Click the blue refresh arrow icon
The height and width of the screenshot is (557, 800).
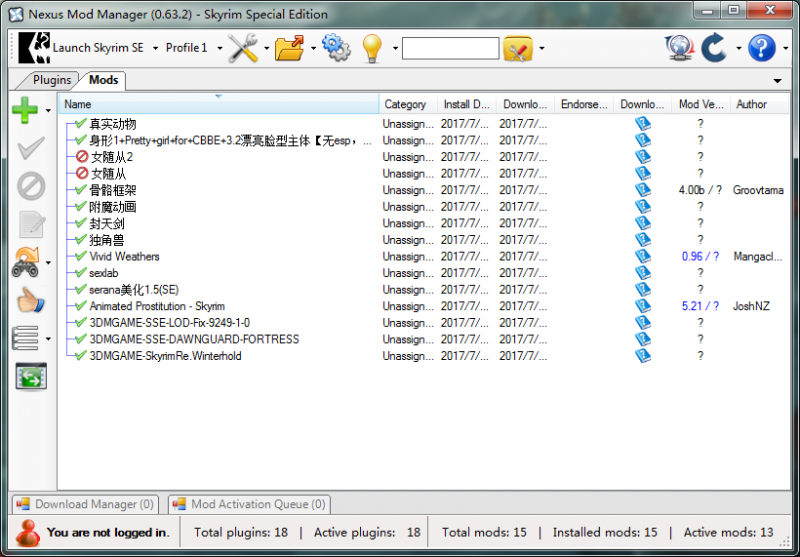[713, 48]
